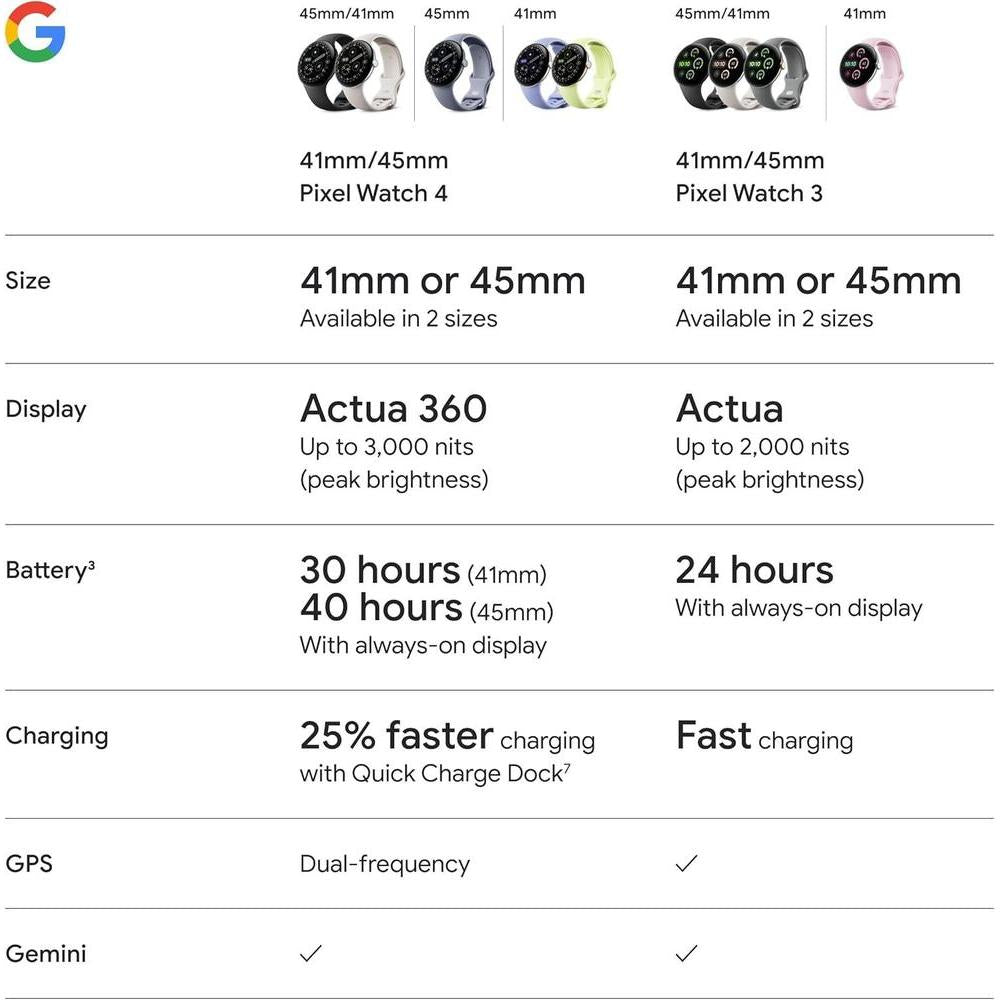Click the Quick Charge Dock footnote text
This screenshot has height=1000, width=1000.
435,774
